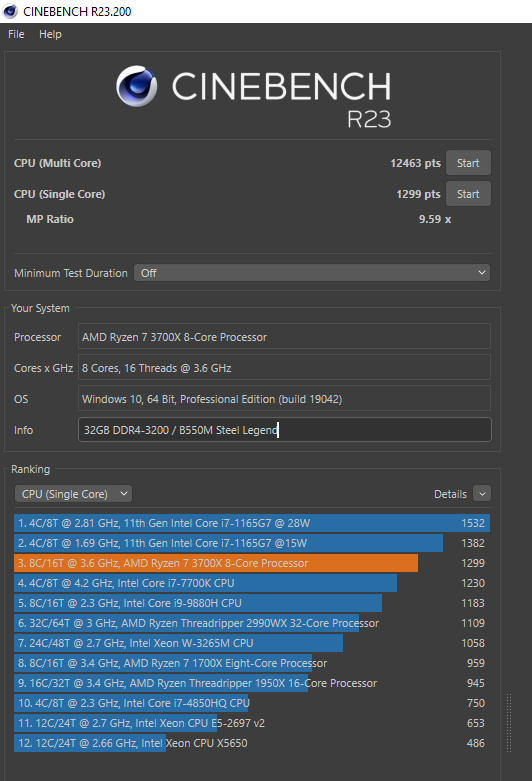Select ranking row Threadripper 1950X
Image resolution: width=532 pixels, height=781 pixels.
(x=252, y=683)
